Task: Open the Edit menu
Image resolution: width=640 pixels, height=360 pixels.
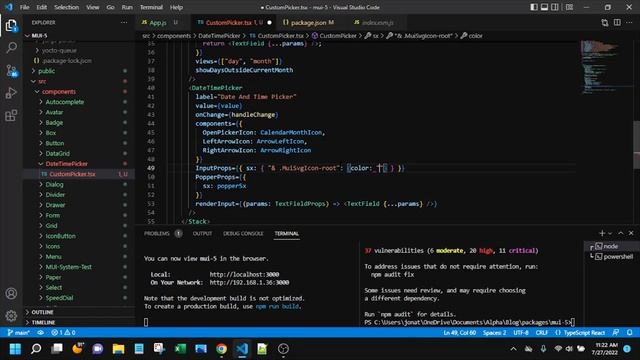Action: [42, 7]
